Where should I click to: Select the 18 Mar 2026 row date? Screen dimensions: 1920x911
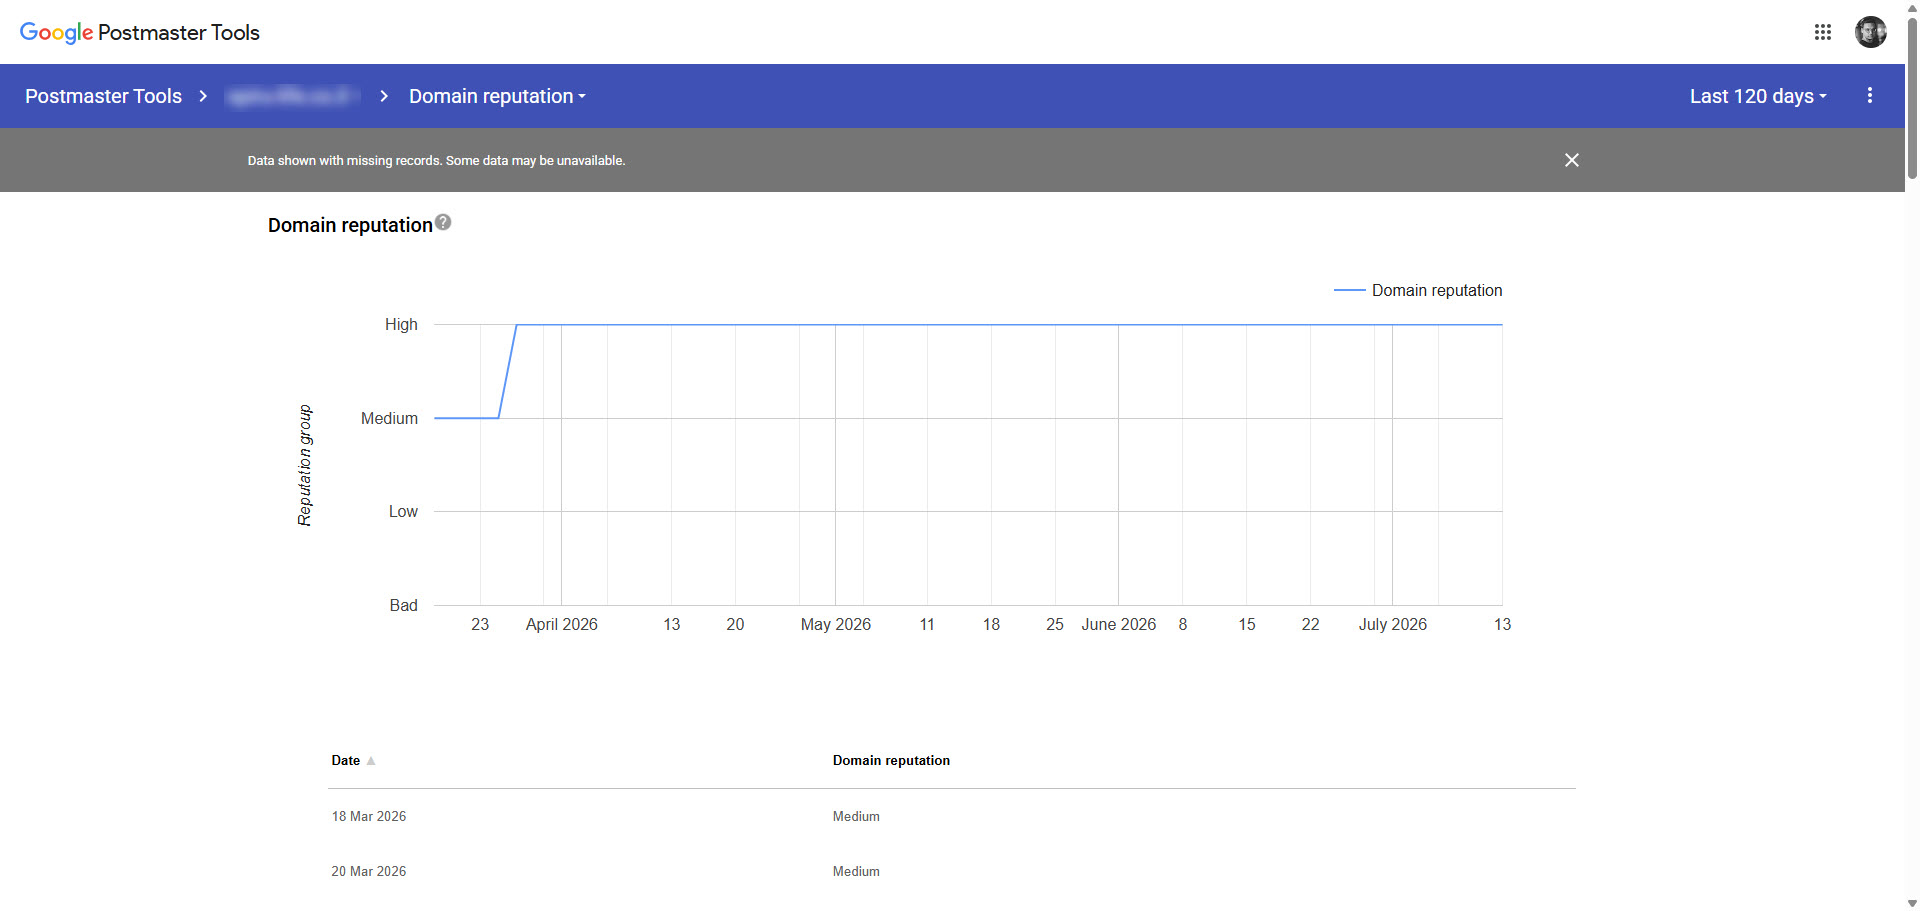point(369,816)
